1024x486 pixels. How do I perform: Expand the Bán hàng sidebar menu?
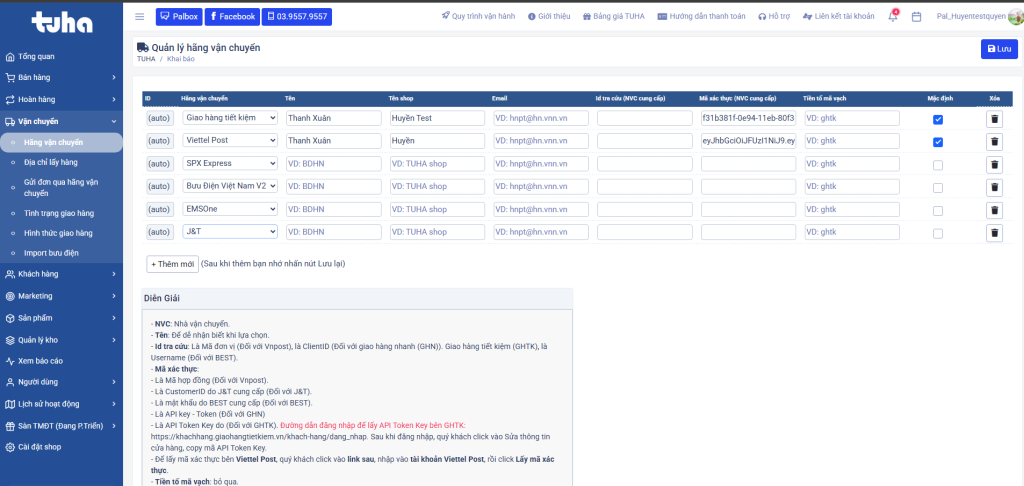point(61,77)
